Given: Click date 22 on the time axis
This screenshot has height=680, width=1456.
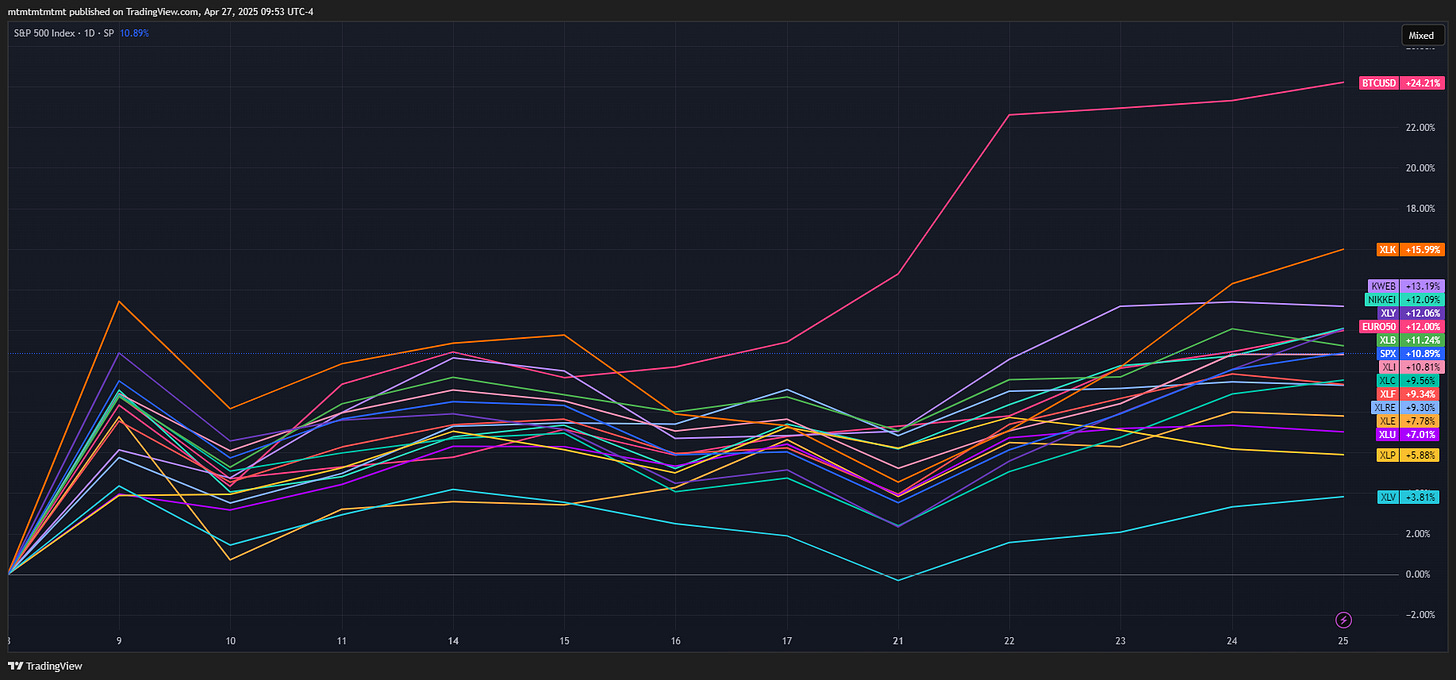Looking at the screenshot, I should pyautogui.click(x=1009, y=641).
